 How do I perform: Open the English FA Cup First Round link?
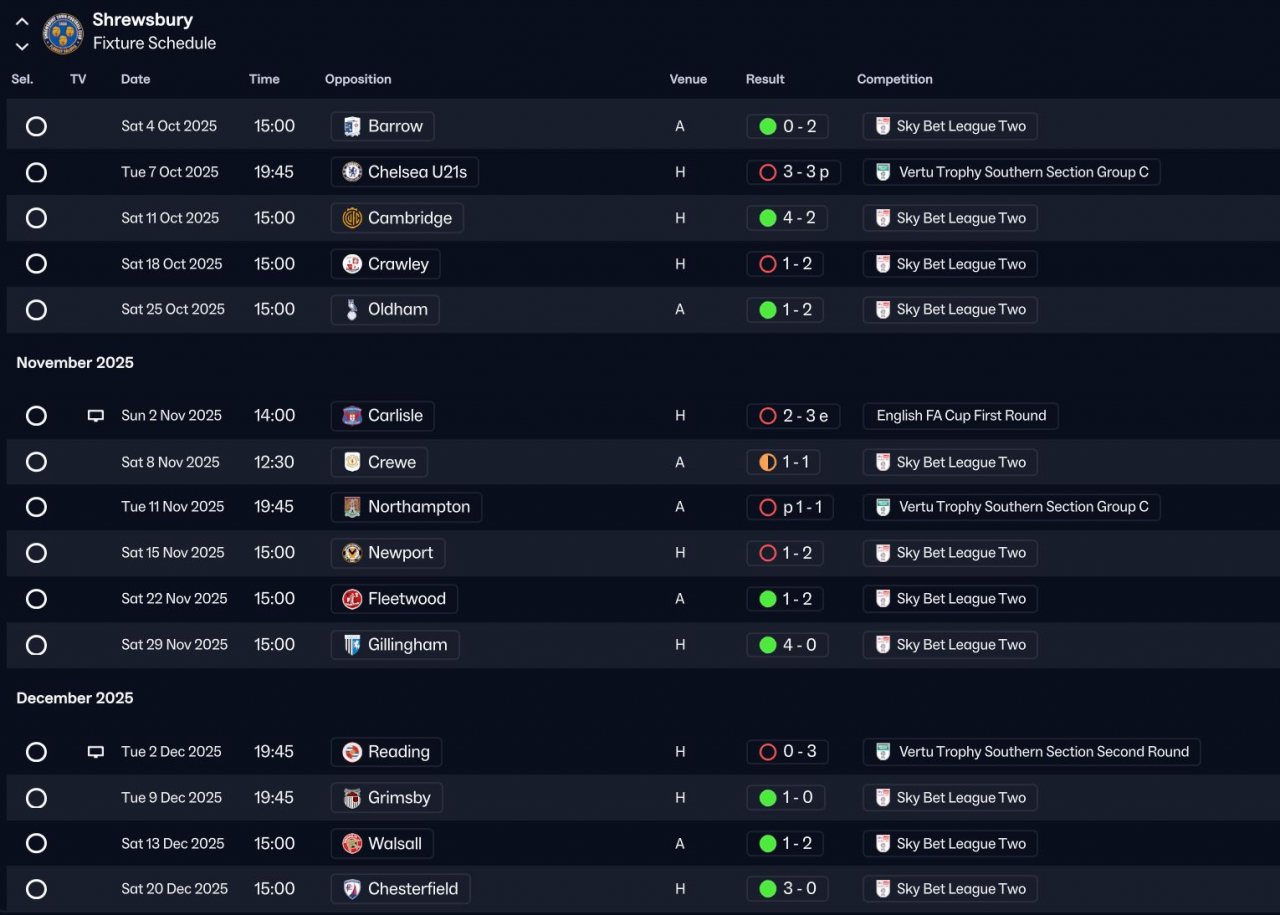click(961, 416)
